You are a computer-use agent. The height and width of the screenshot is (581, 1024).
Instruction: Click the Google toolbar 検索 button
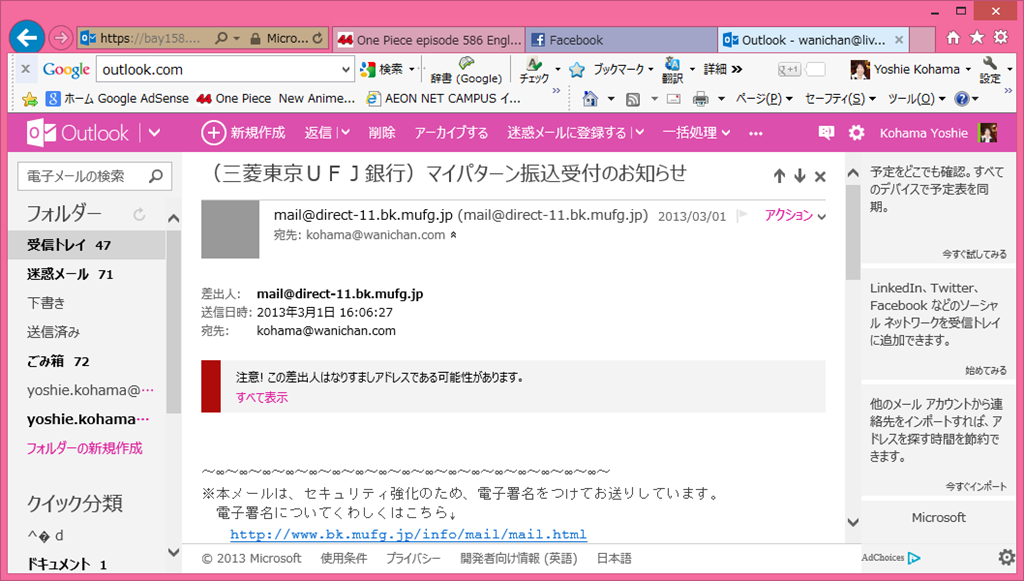pos(388,69)
